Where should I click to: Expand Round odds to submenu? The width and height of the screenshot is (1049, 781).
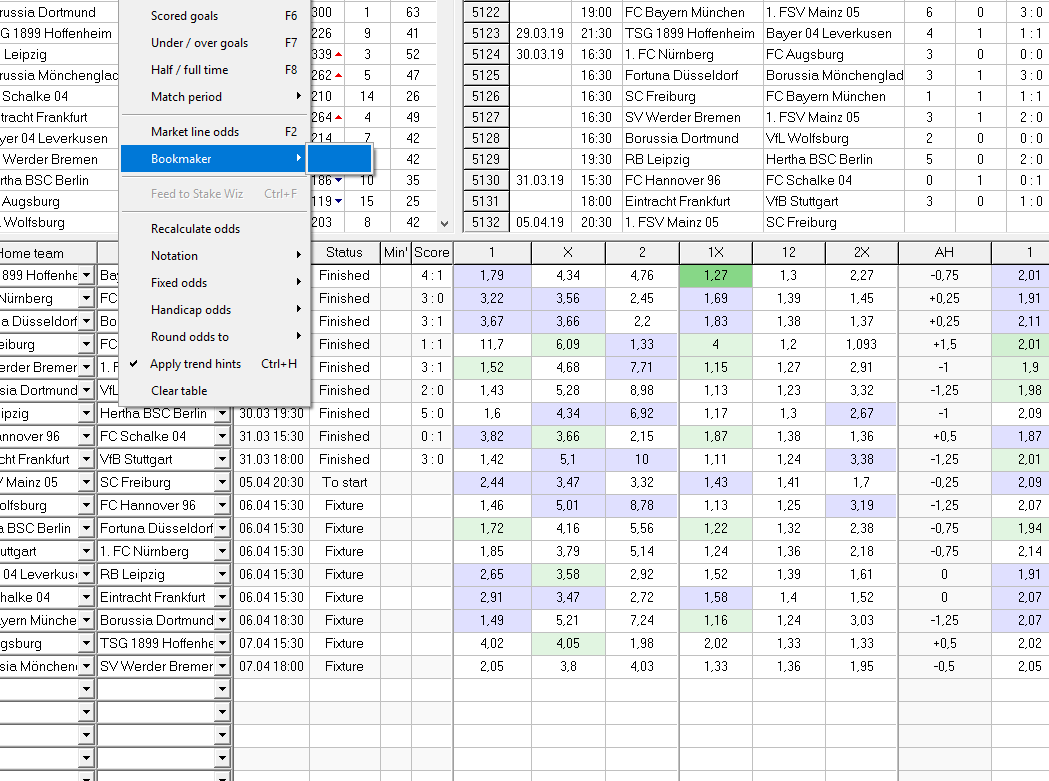[215, 337]
